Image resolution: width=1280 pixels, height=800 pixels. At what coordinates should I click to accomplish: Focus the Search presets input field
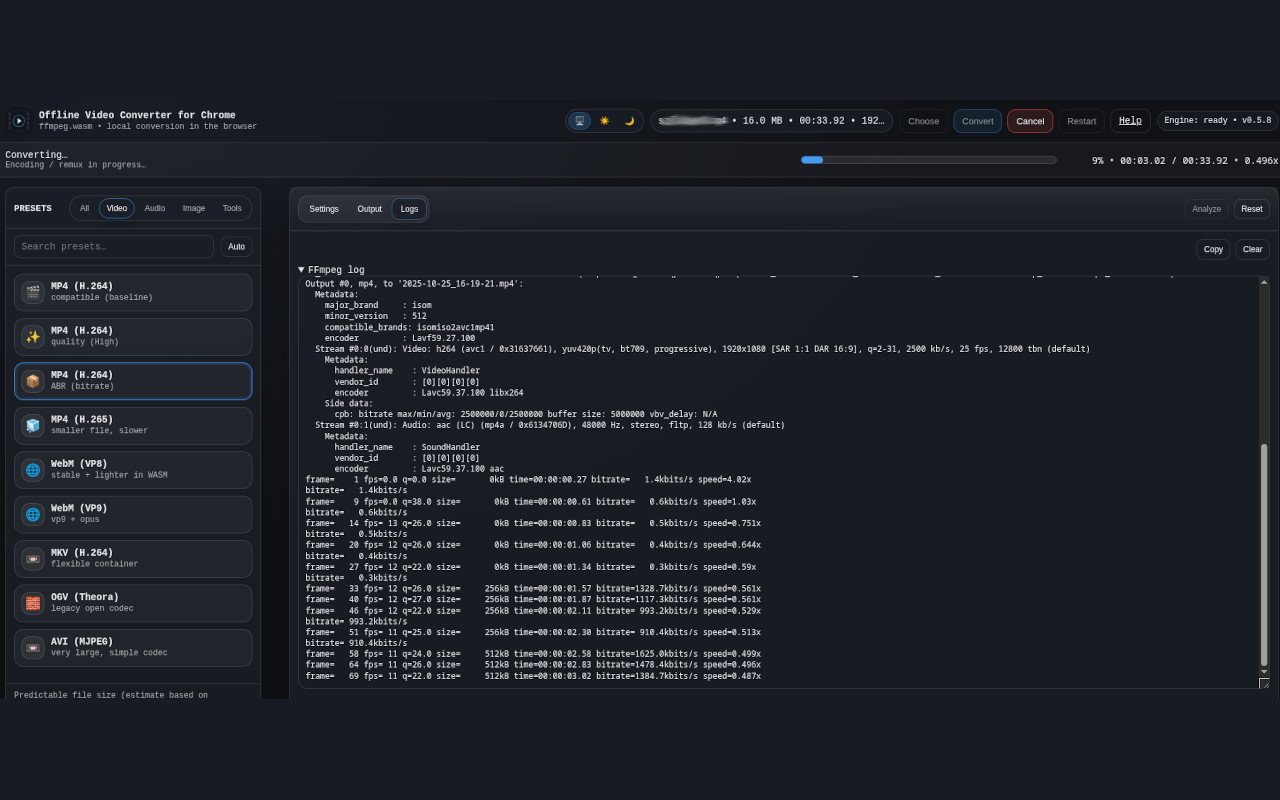click(114, 247)
